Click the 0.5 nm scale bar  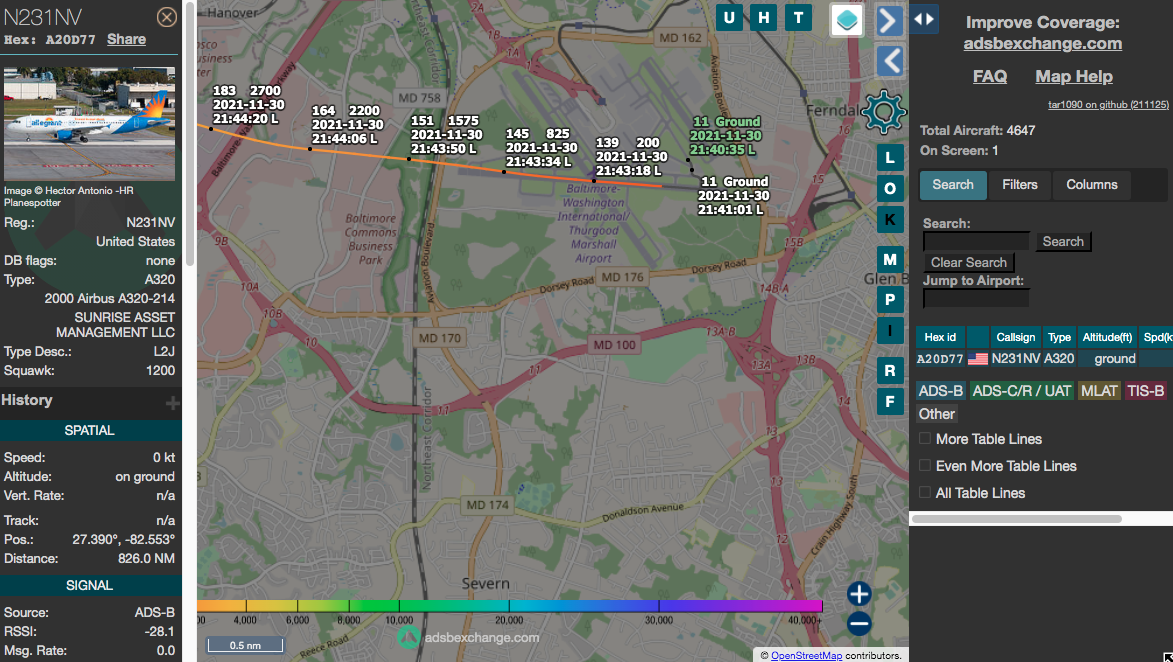click(245, 645)
